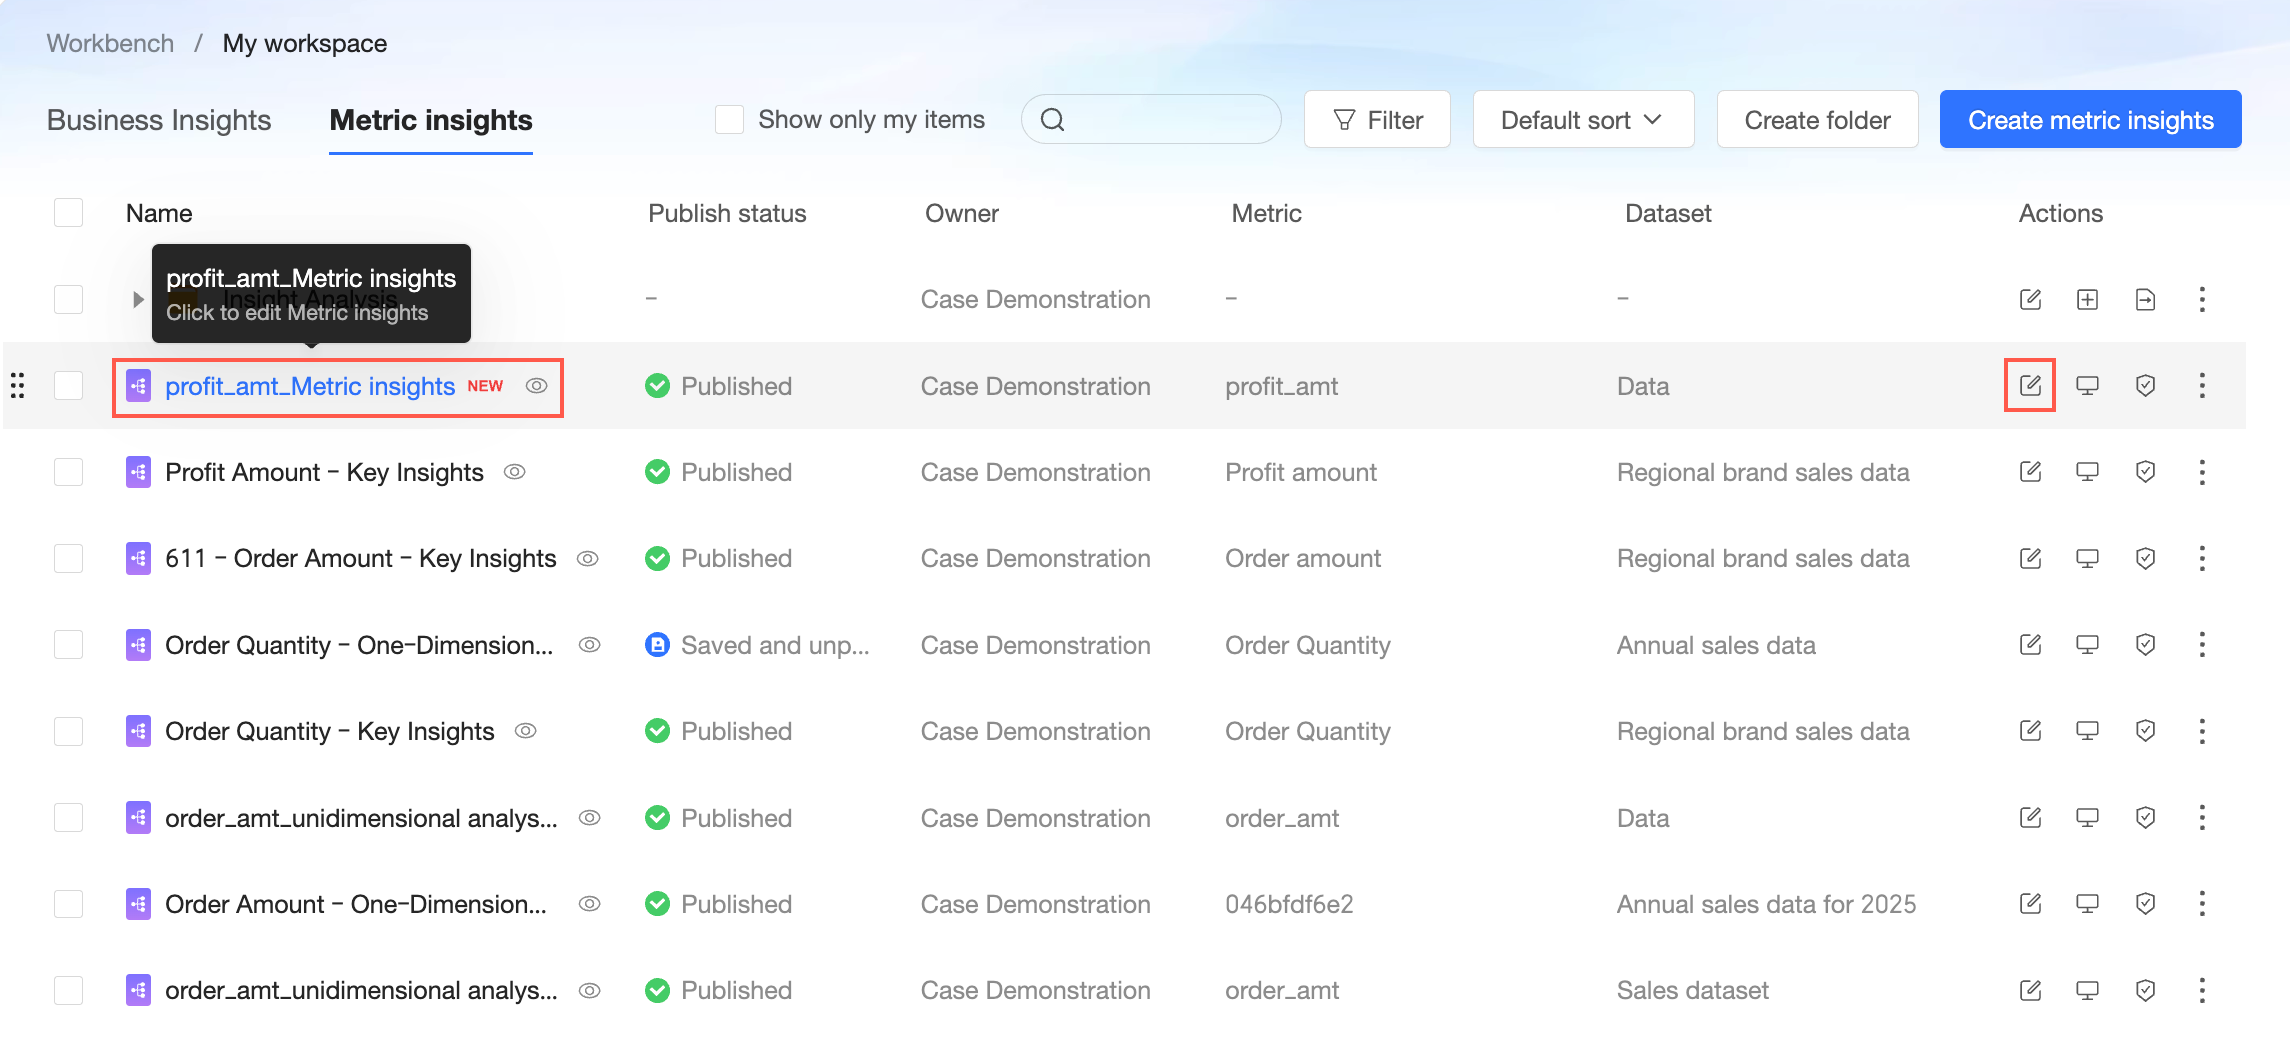Viewport: 2290px width, 1044px height.
Task: Open preview monitor icon for profit_amt_Metric insights
Action: 2087,385
